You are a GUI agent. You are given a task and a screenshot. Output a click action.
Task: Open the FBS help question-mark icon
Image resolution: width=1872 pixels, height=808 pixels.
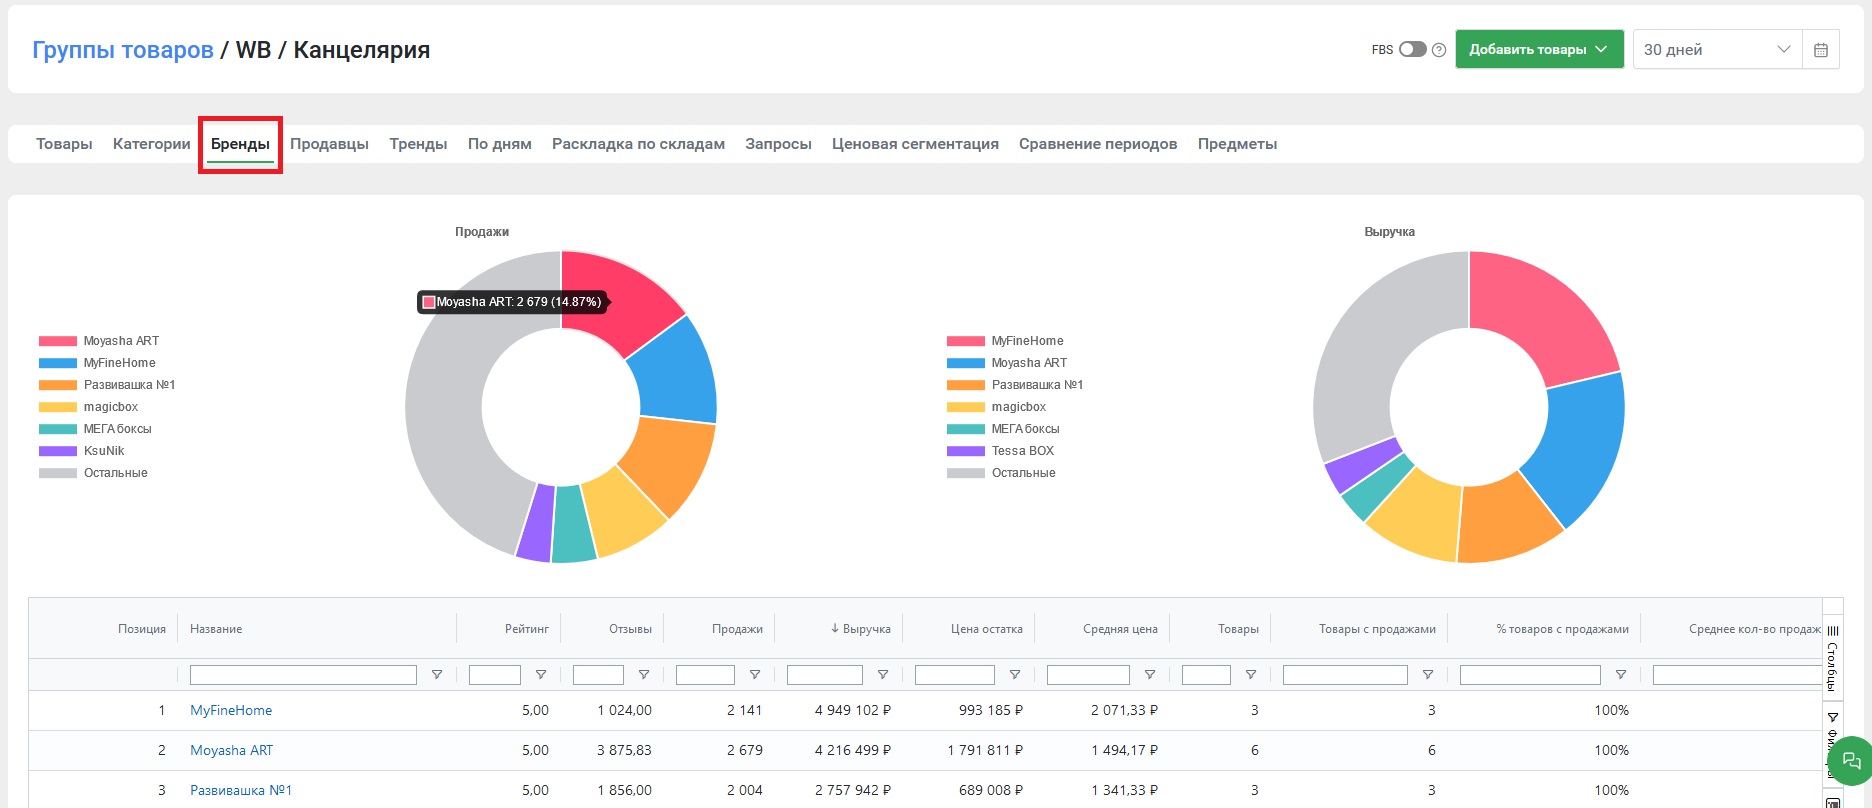pyautogui.click(x=1439, y=50)
